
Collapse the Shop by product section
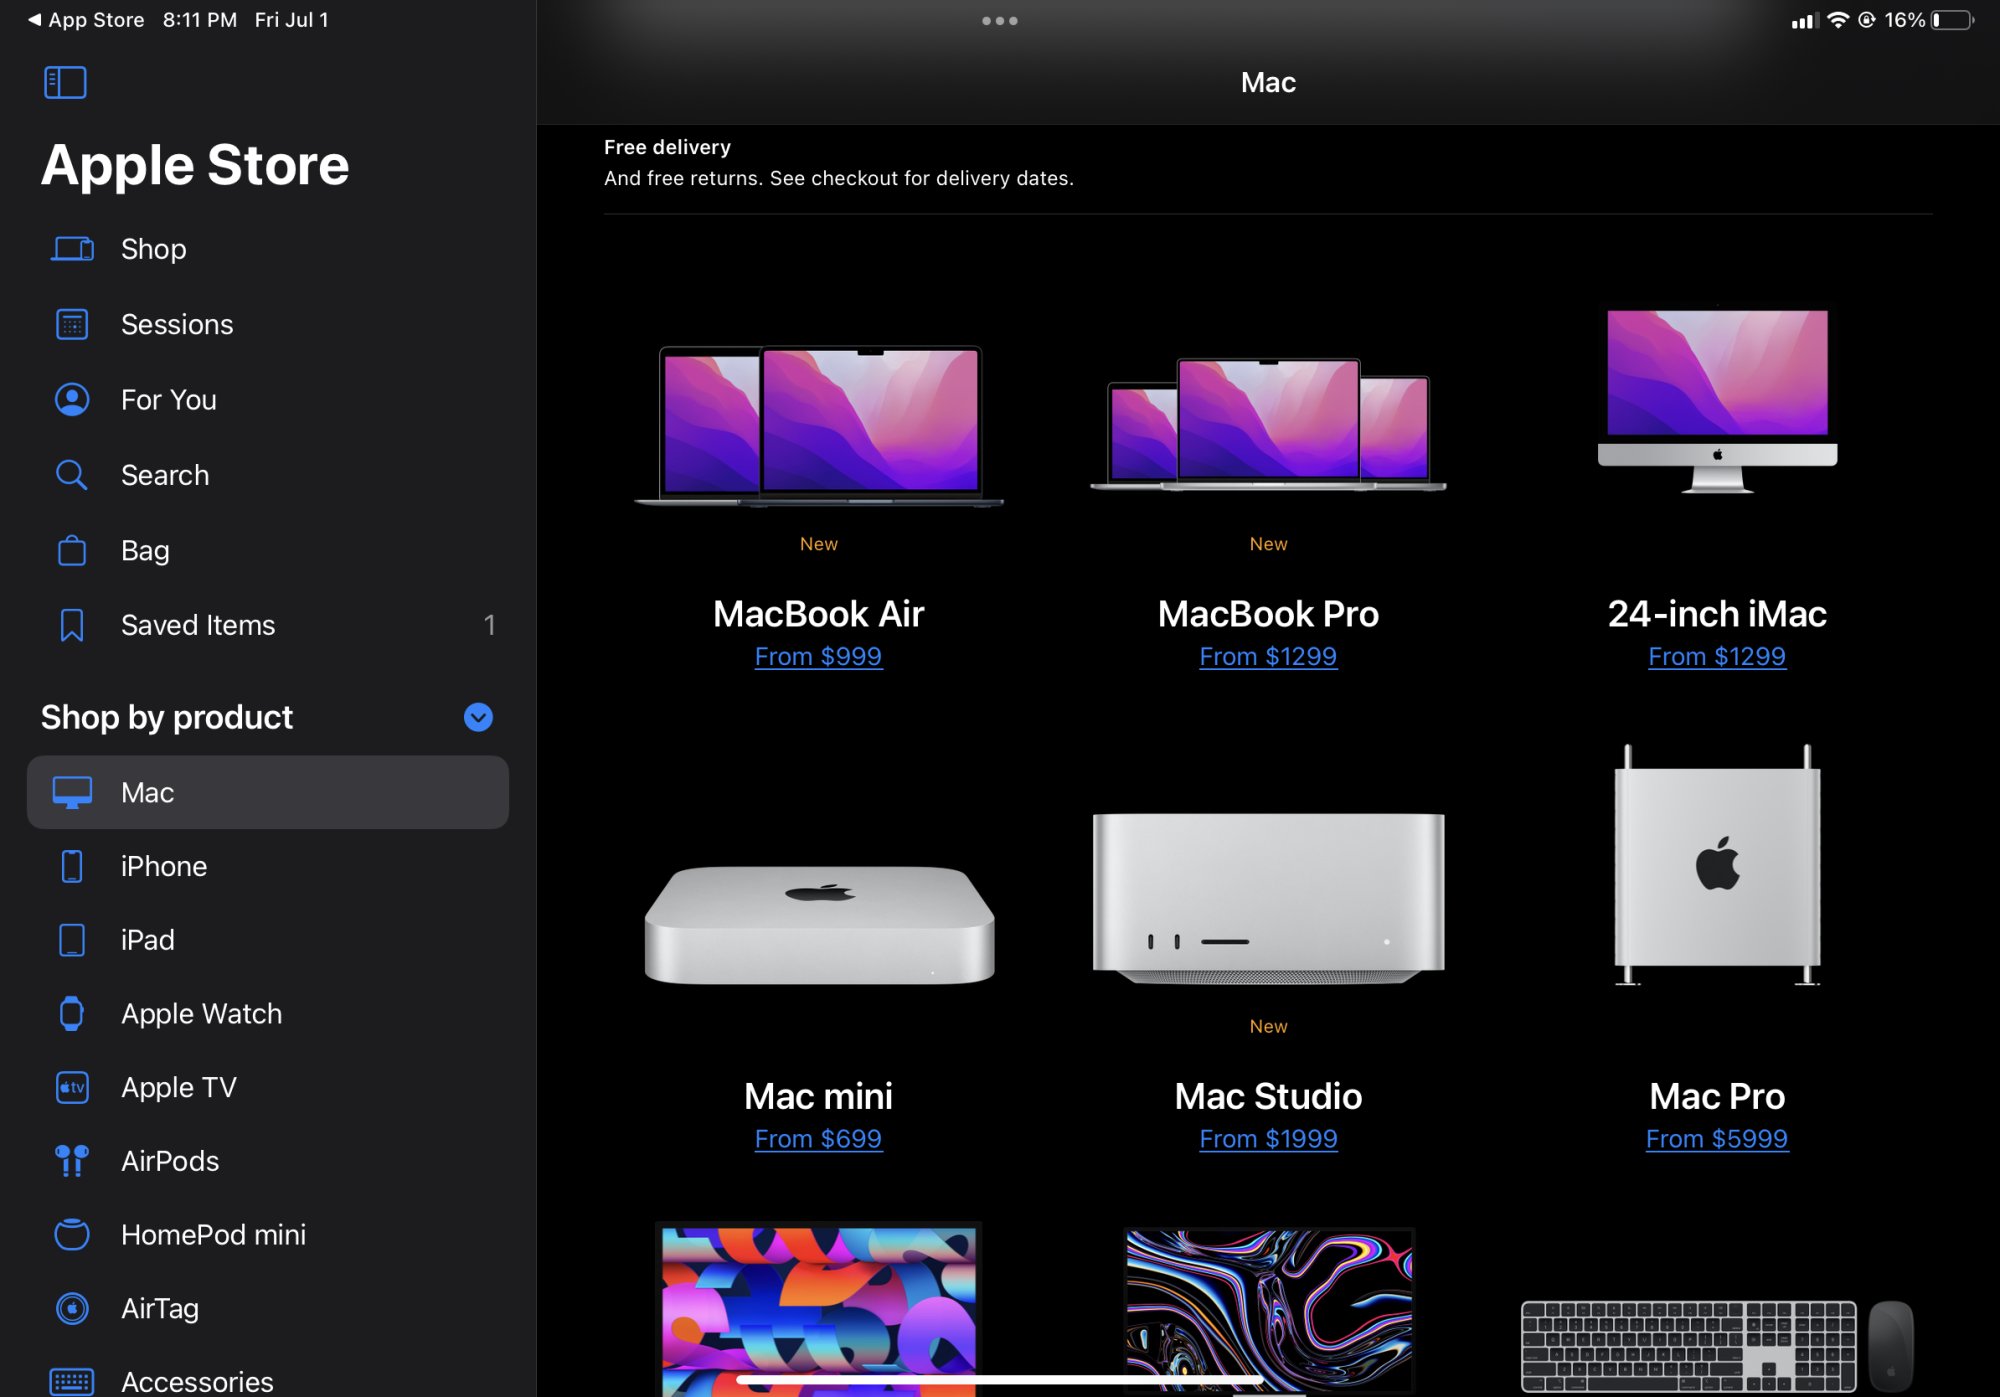[x=478, y=717]
